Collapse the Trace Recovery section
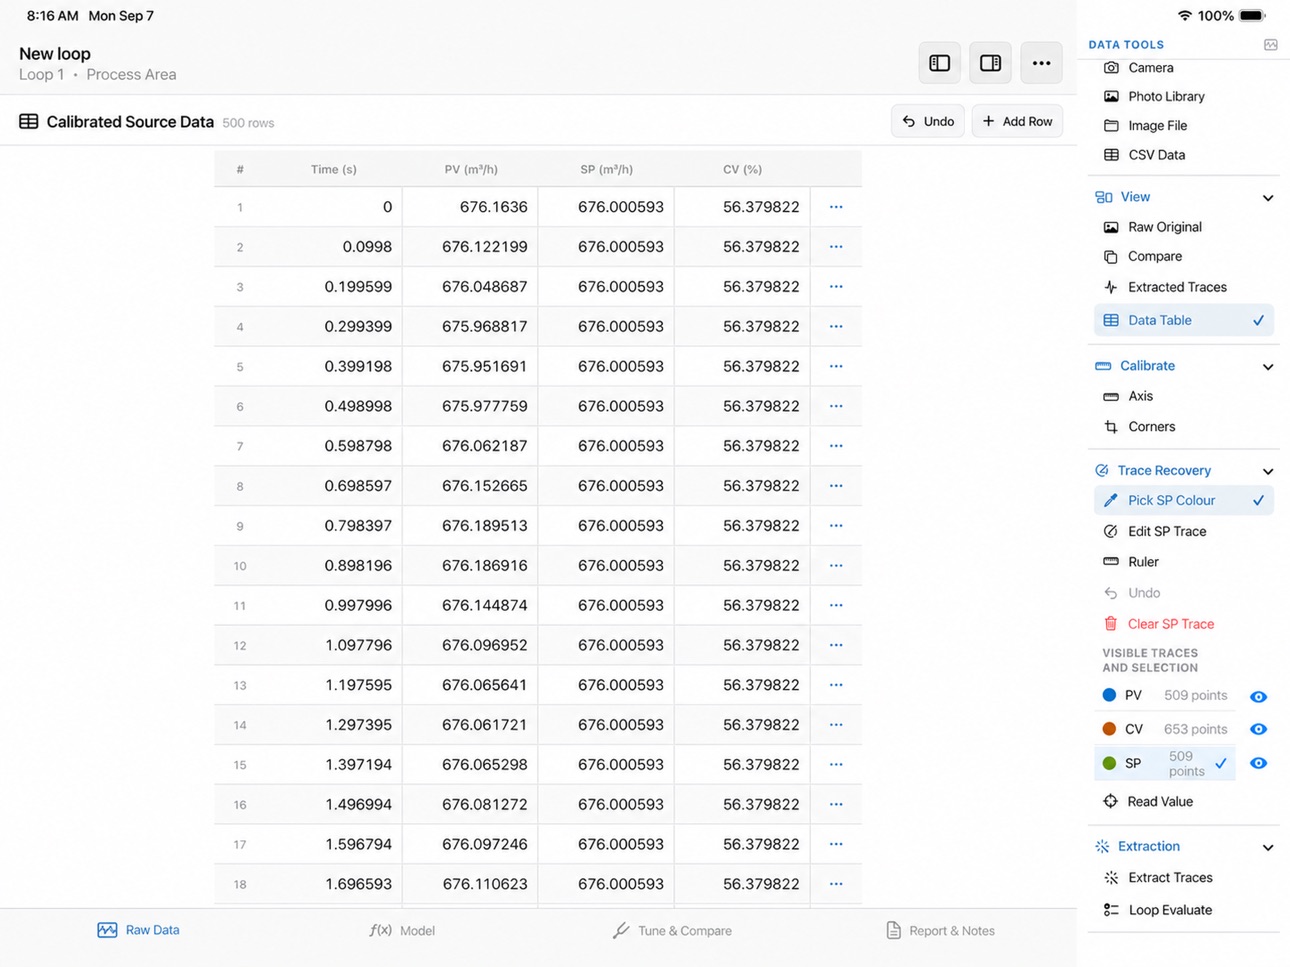Image resolution: width=1290 pixels, height=967 pixels. click(x=1268, y=471)
